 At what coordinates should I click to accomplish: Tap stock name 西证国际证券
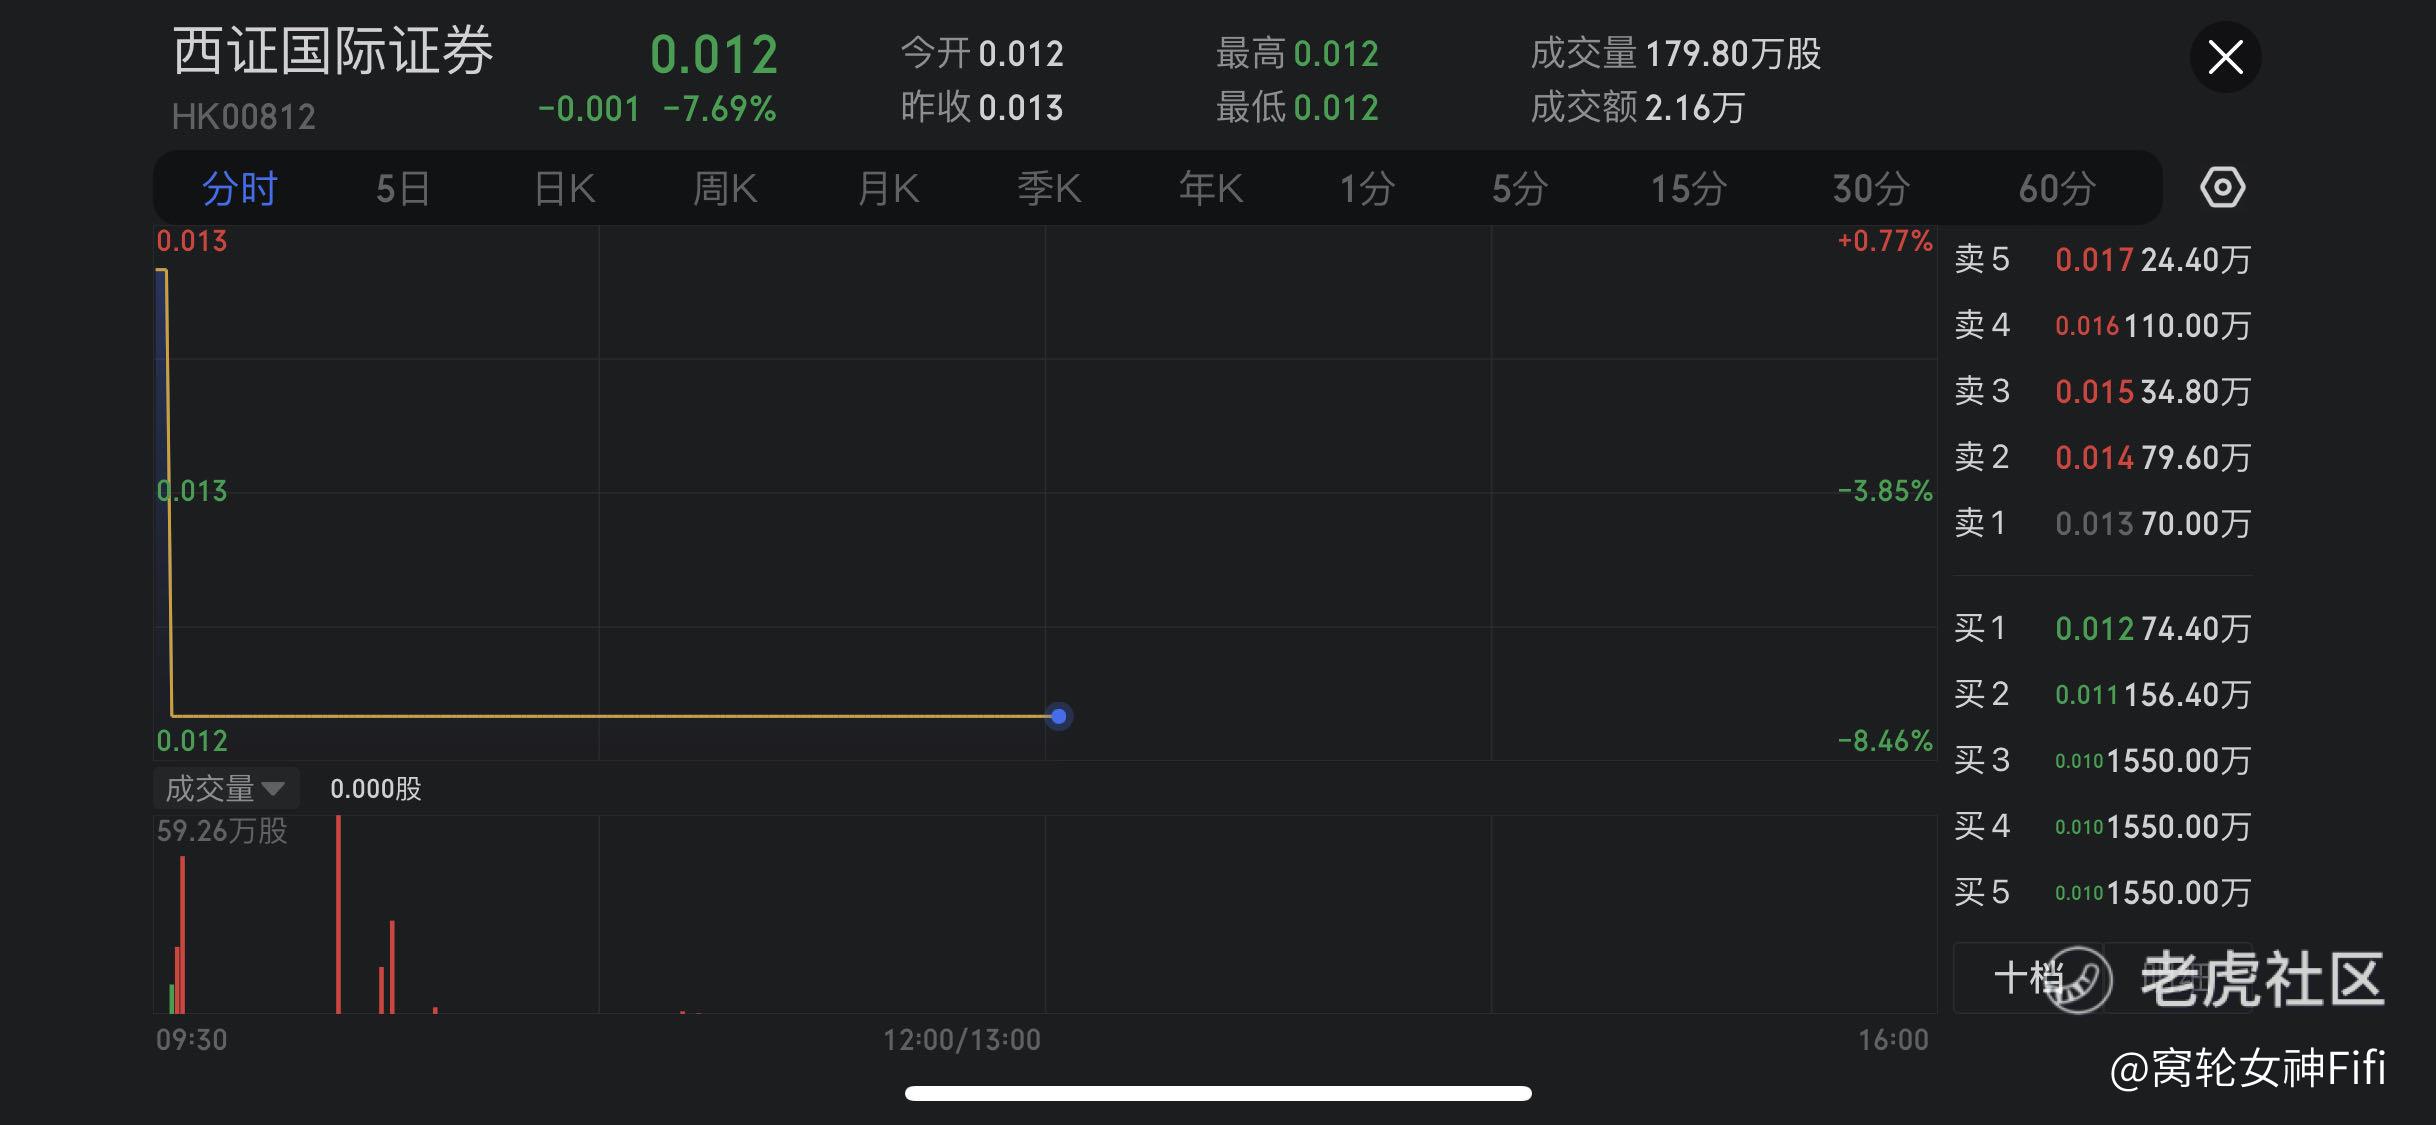click(x=333, y=52)
